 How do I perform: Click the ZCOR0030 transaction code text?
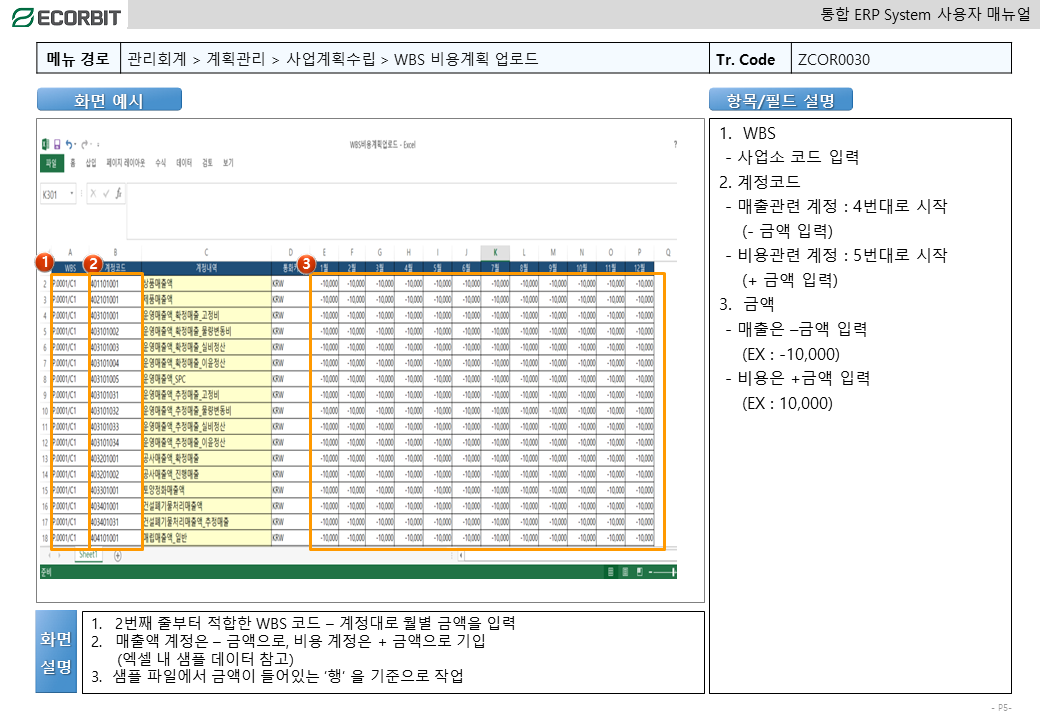click(834, 59)
